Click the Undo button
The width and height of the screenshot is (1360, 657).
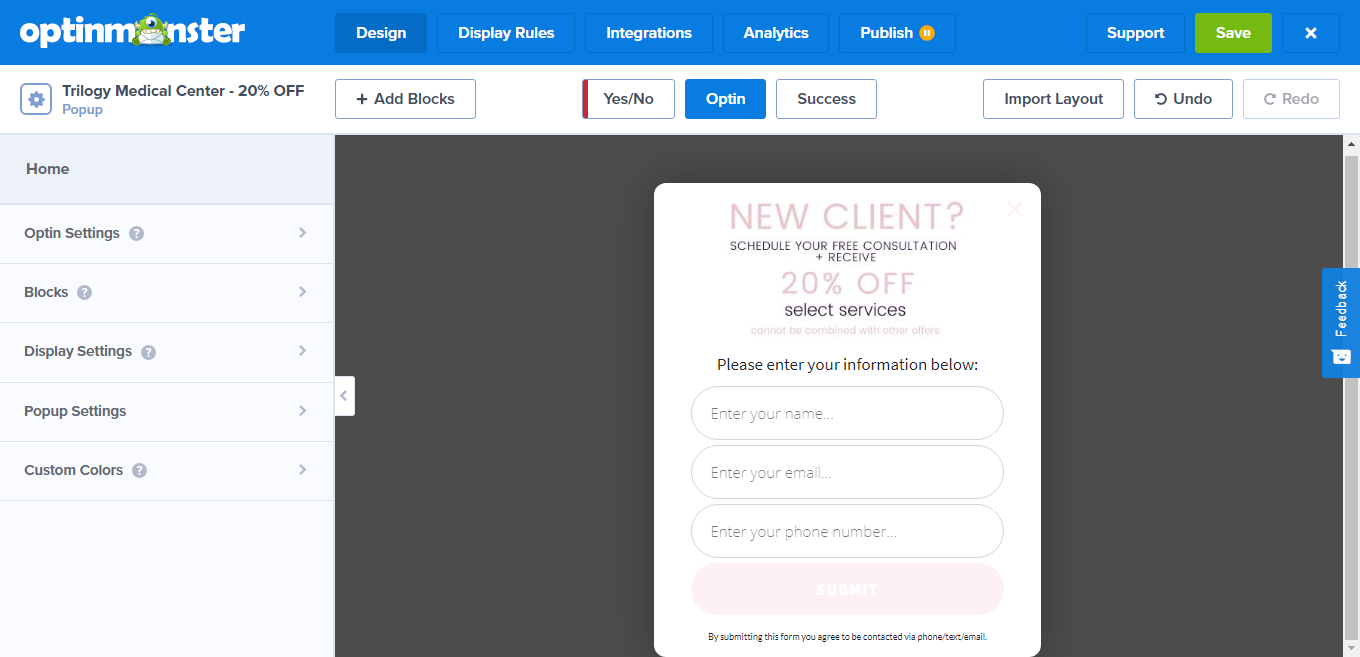1183,99
